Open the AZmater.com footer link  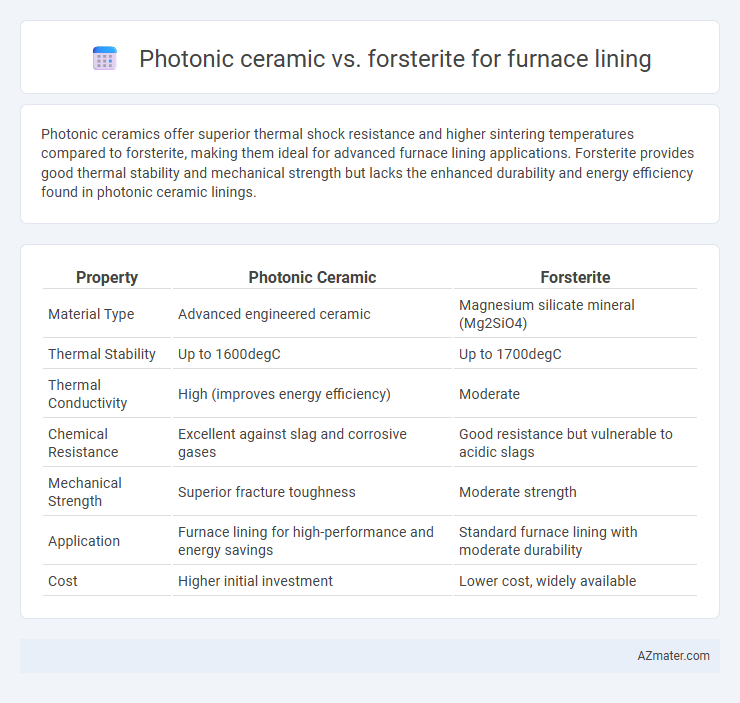coord(673,656)
